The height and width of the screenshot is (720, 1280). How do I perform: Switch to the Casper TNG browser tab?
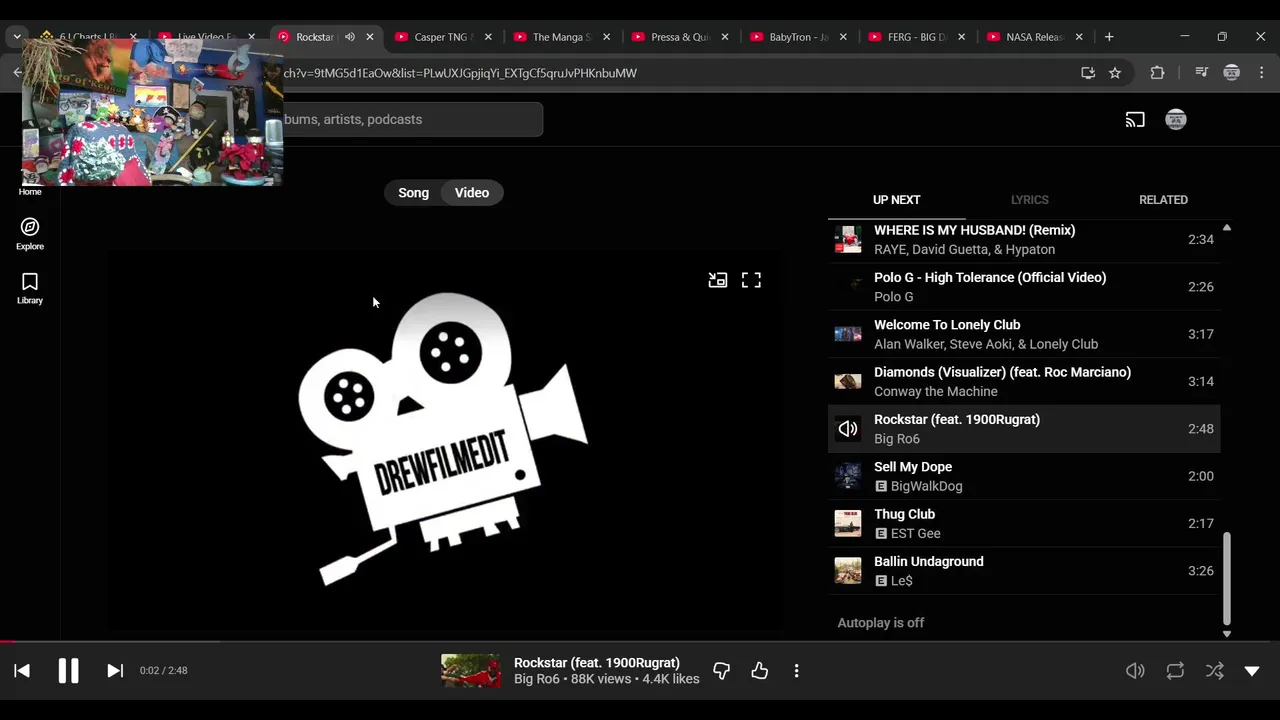443,37
